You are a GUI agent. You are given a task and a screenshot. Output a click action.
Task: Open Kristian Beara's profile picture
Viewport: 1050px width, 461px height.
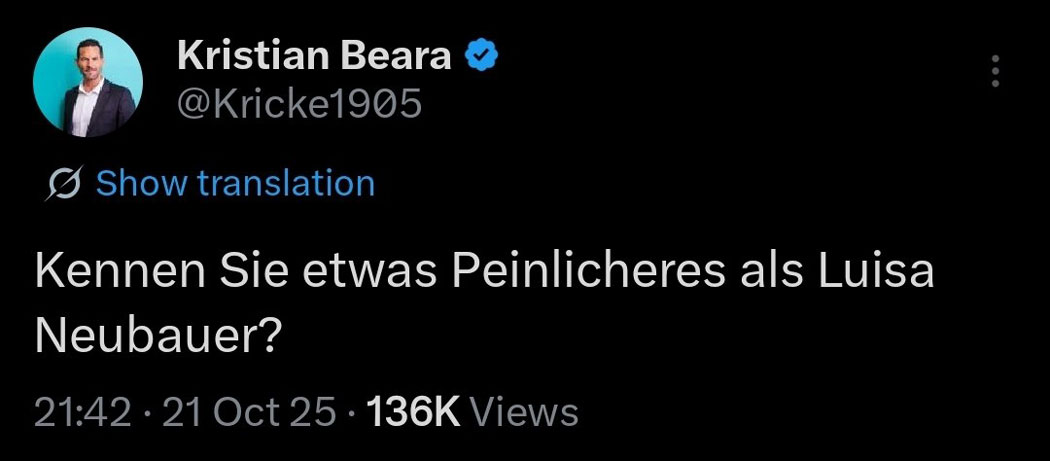[88, 82]
